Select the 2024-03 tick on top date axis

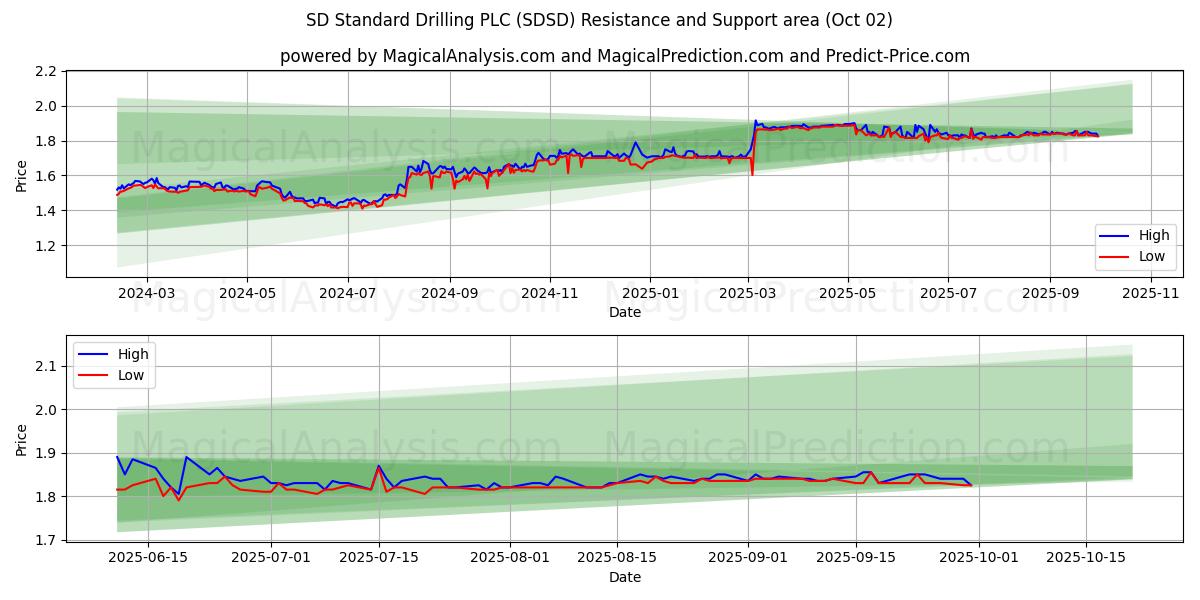click(147, 294)
